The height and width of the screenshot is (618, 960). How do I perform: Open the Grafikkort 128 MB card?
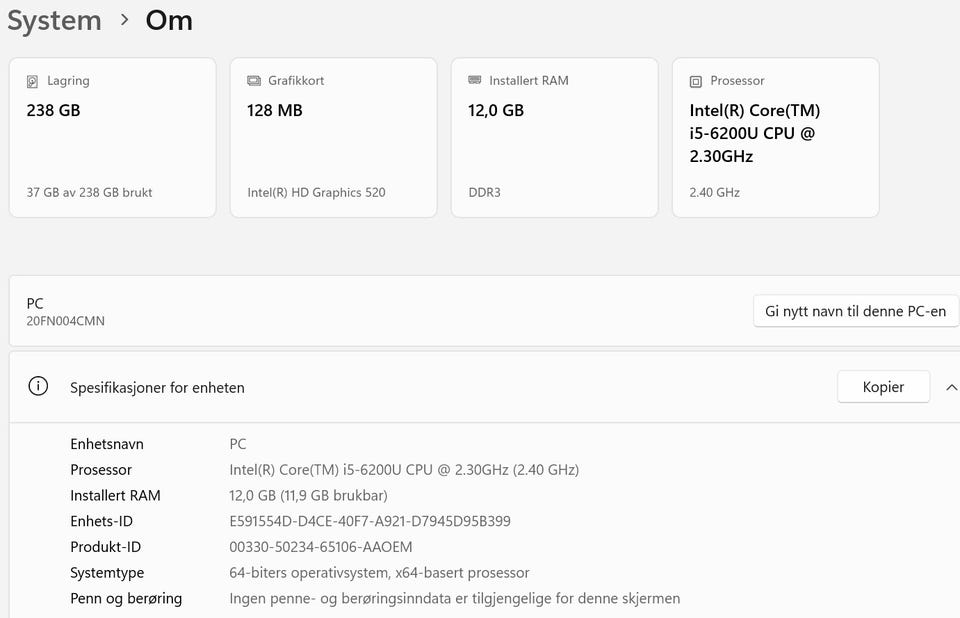tap(333, 137)
